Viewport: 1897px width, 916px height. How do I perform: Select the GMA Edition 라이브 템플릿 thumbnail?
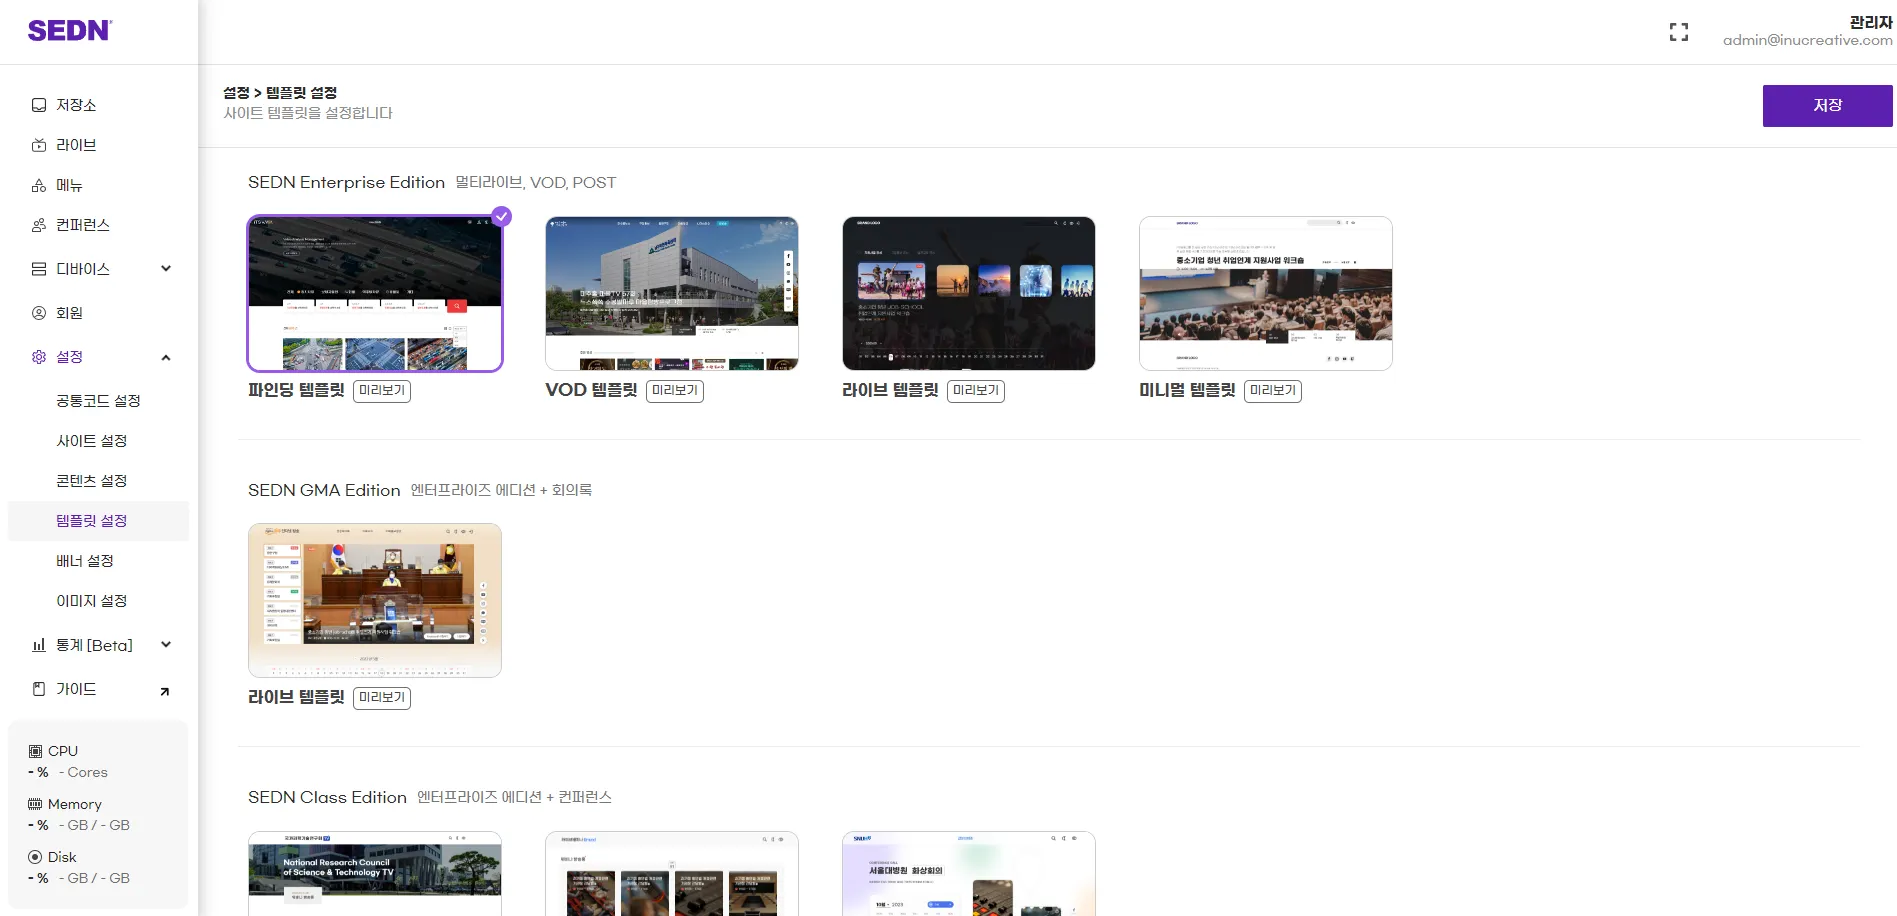click(375, 601)
